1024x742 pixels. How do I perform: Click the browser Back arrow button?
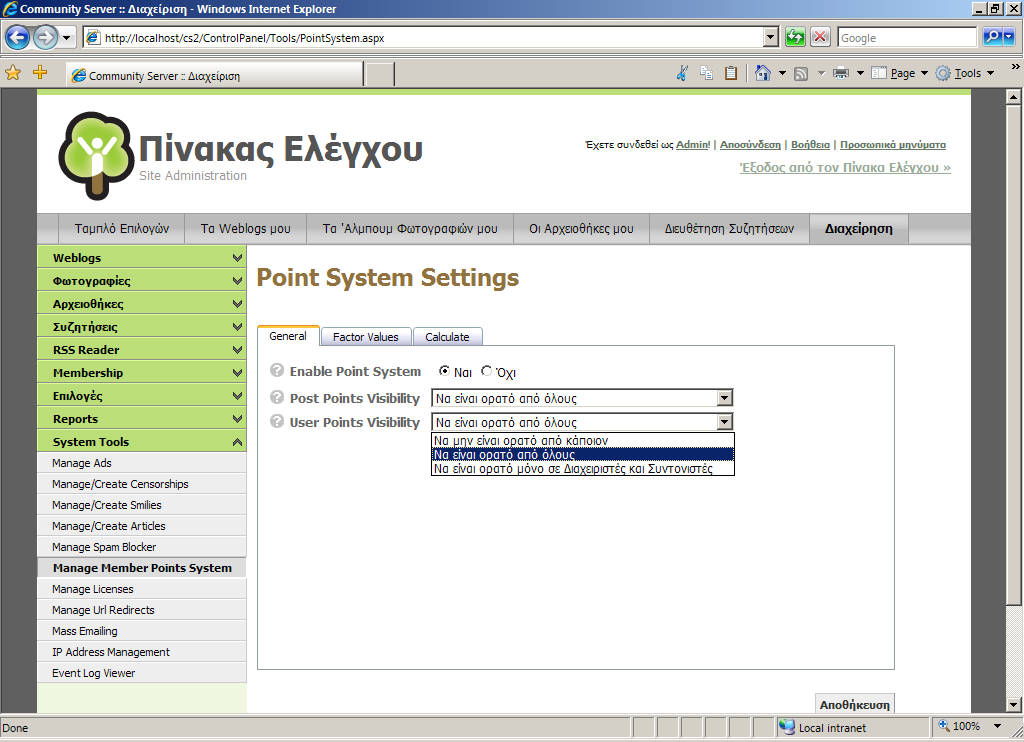[18, 38]
